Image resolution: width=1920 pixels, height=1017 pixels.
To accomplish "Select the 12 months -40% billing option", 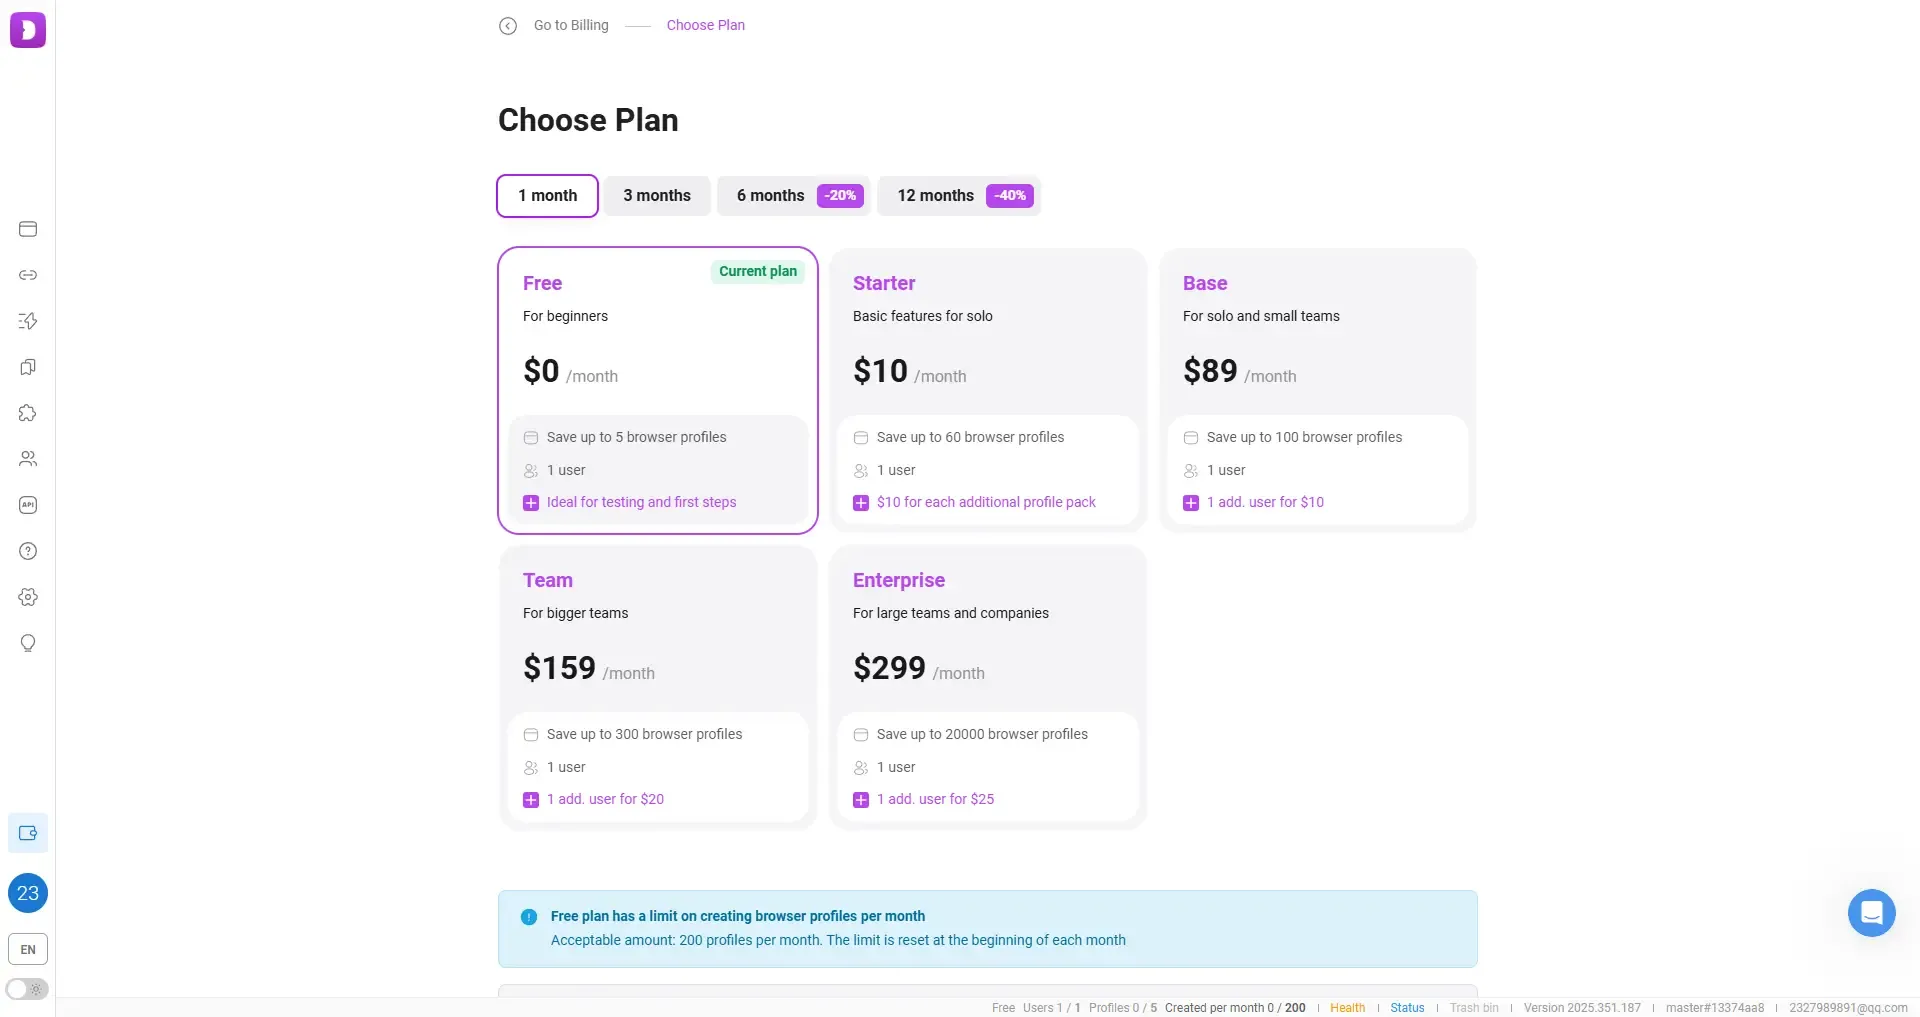I will 958,195.
